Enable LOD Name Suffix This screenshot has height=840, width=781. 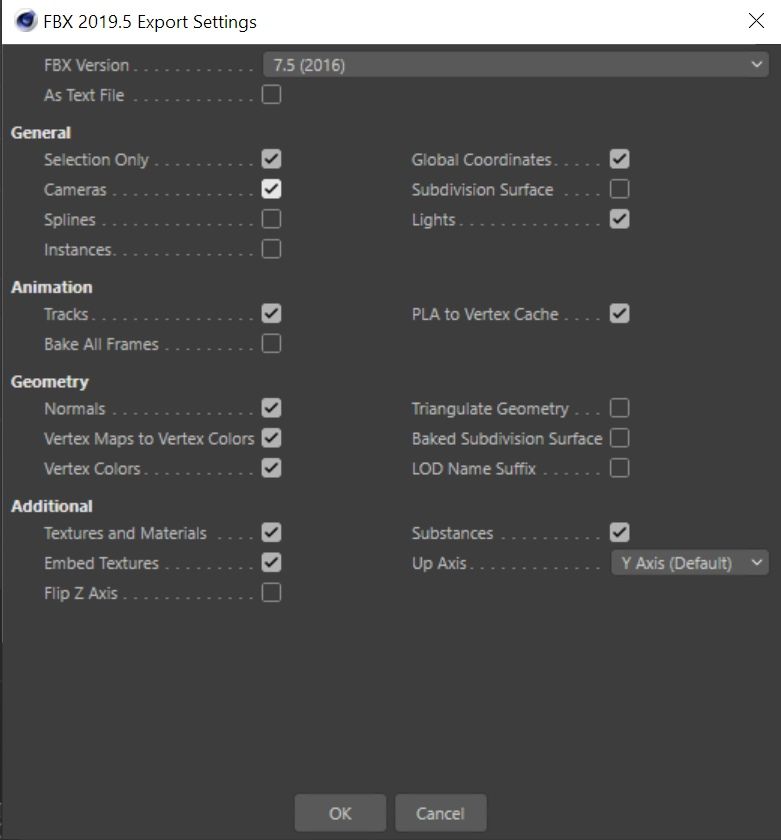619,468
